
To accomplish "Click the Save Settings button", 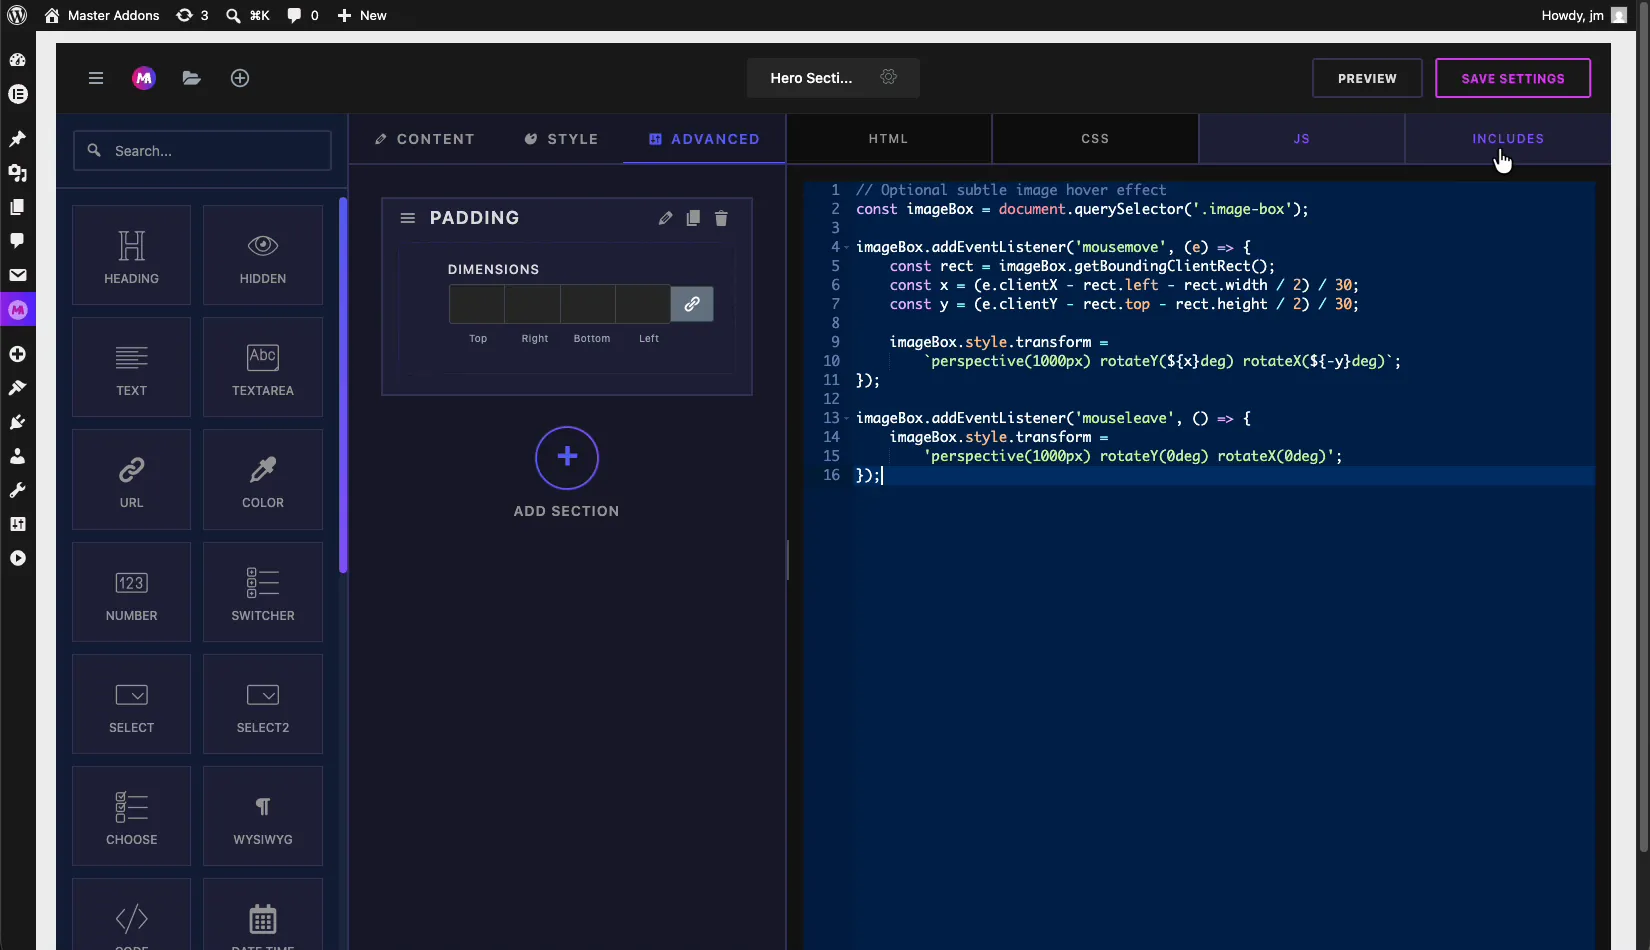I will point(1513,78).
